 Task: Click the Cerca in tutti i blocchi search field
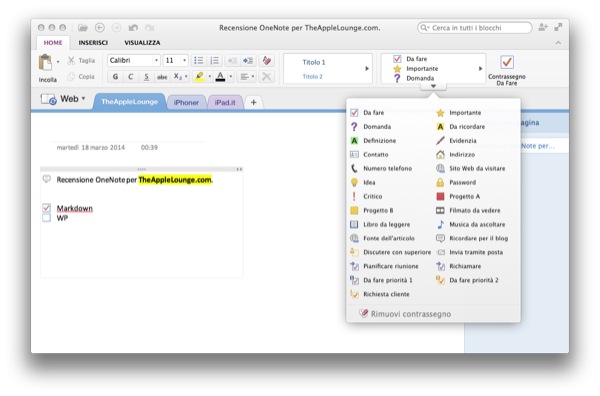click(474, 28)
